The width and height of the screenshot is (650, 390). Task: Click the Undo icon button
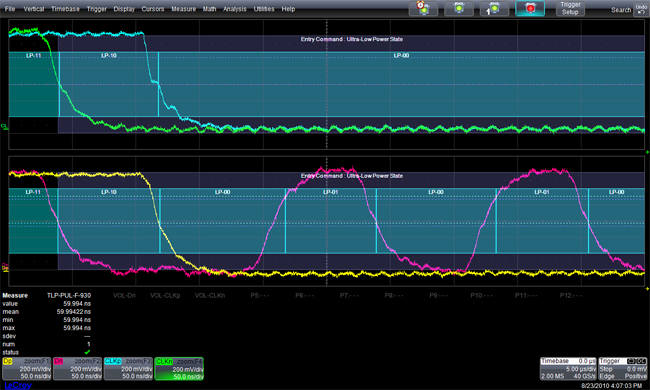tap(641, 9)
